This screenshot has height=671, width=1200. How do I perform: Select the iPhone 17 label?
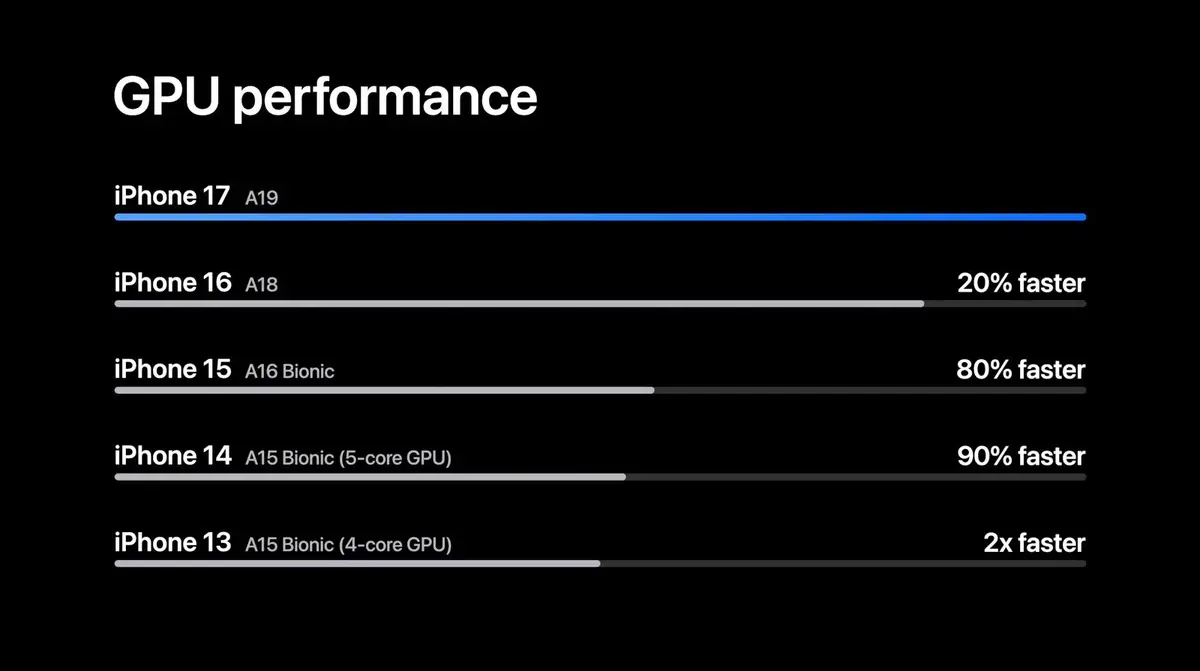pos(172,196)
